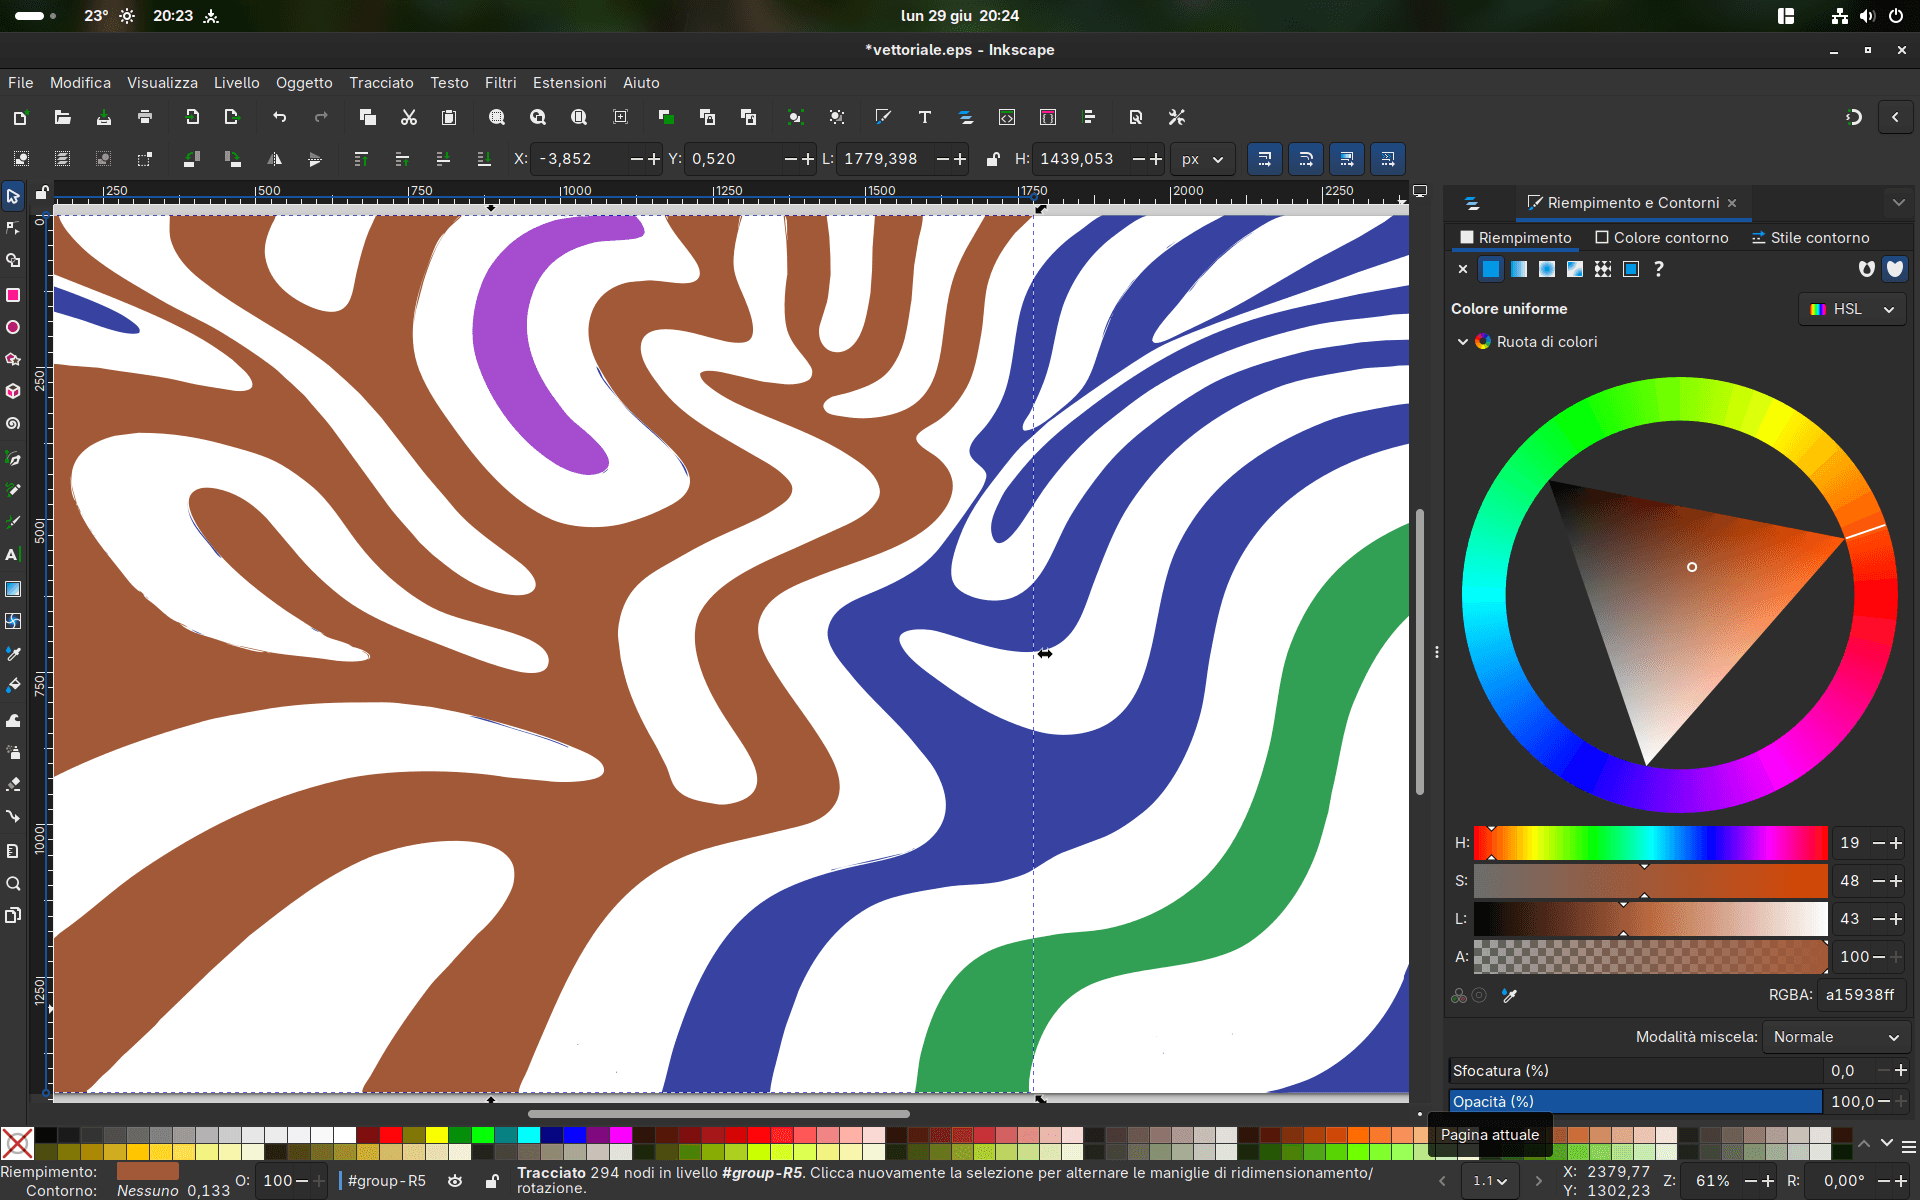Viewport: 1920px width, 1200px height.
Task: Select the Eraser tool
Action: [13, 784]
